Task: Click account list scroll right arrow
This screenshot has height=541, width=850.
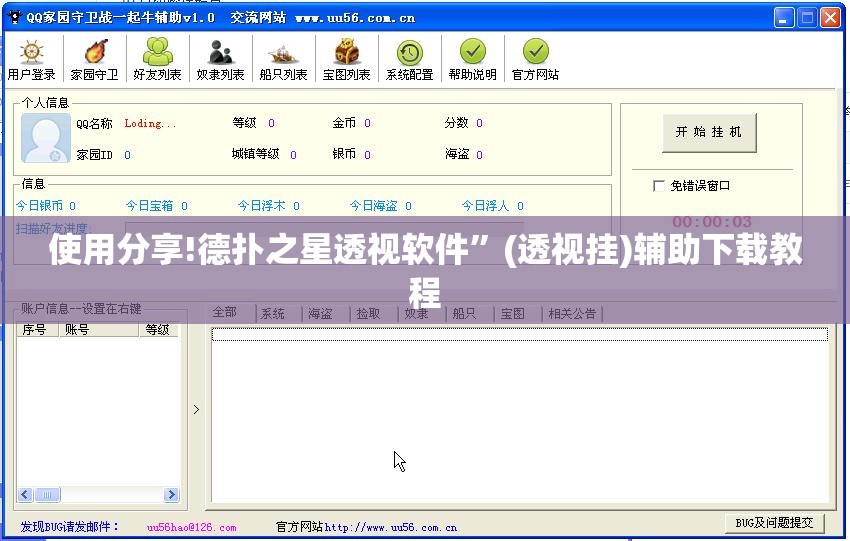Action: pos(171,494)
